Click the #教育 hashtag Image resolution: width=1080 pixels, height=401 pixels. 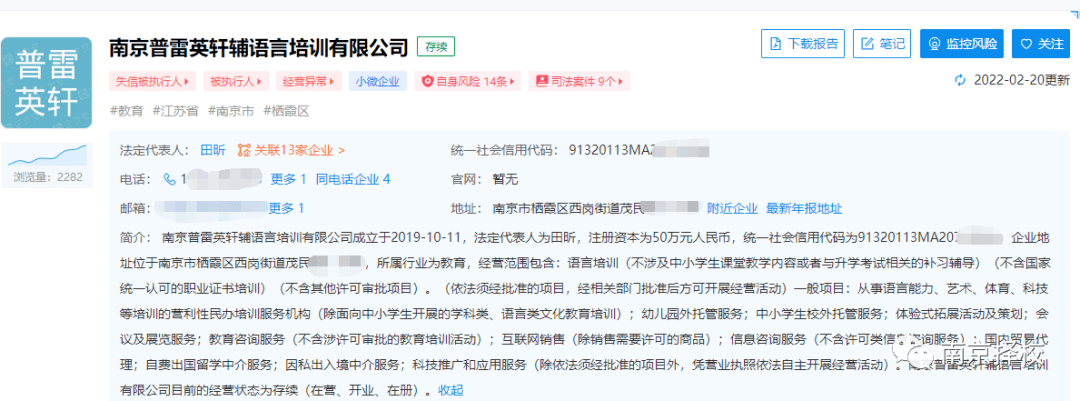coord(127,111)
